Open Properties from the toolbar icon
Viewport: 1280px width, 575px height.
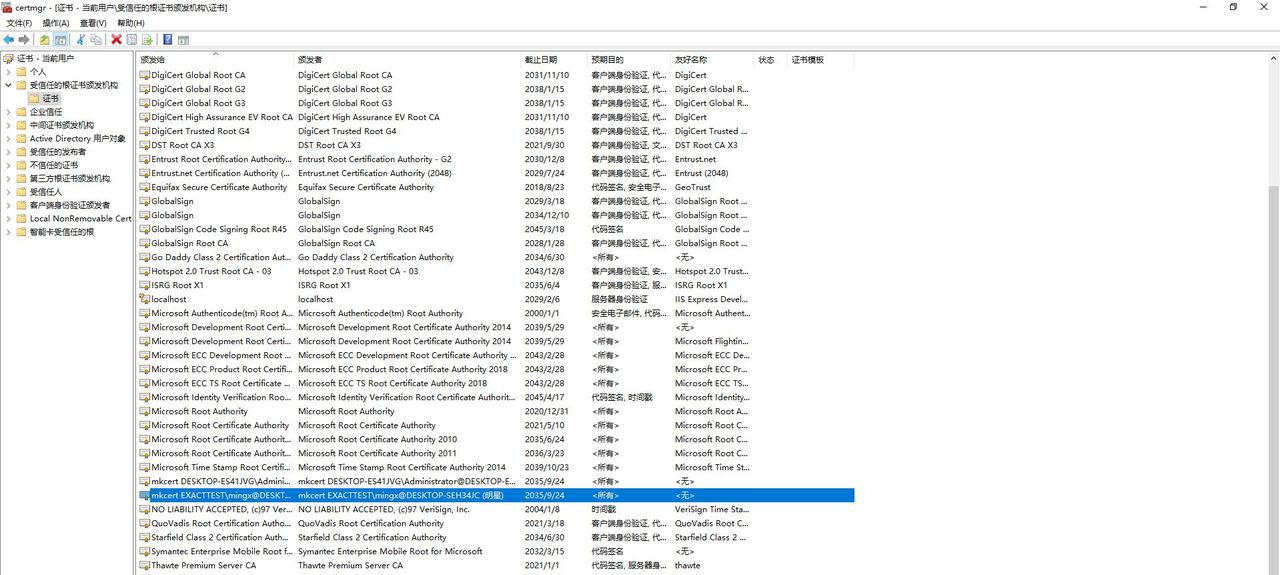click(x=132, y=40)
